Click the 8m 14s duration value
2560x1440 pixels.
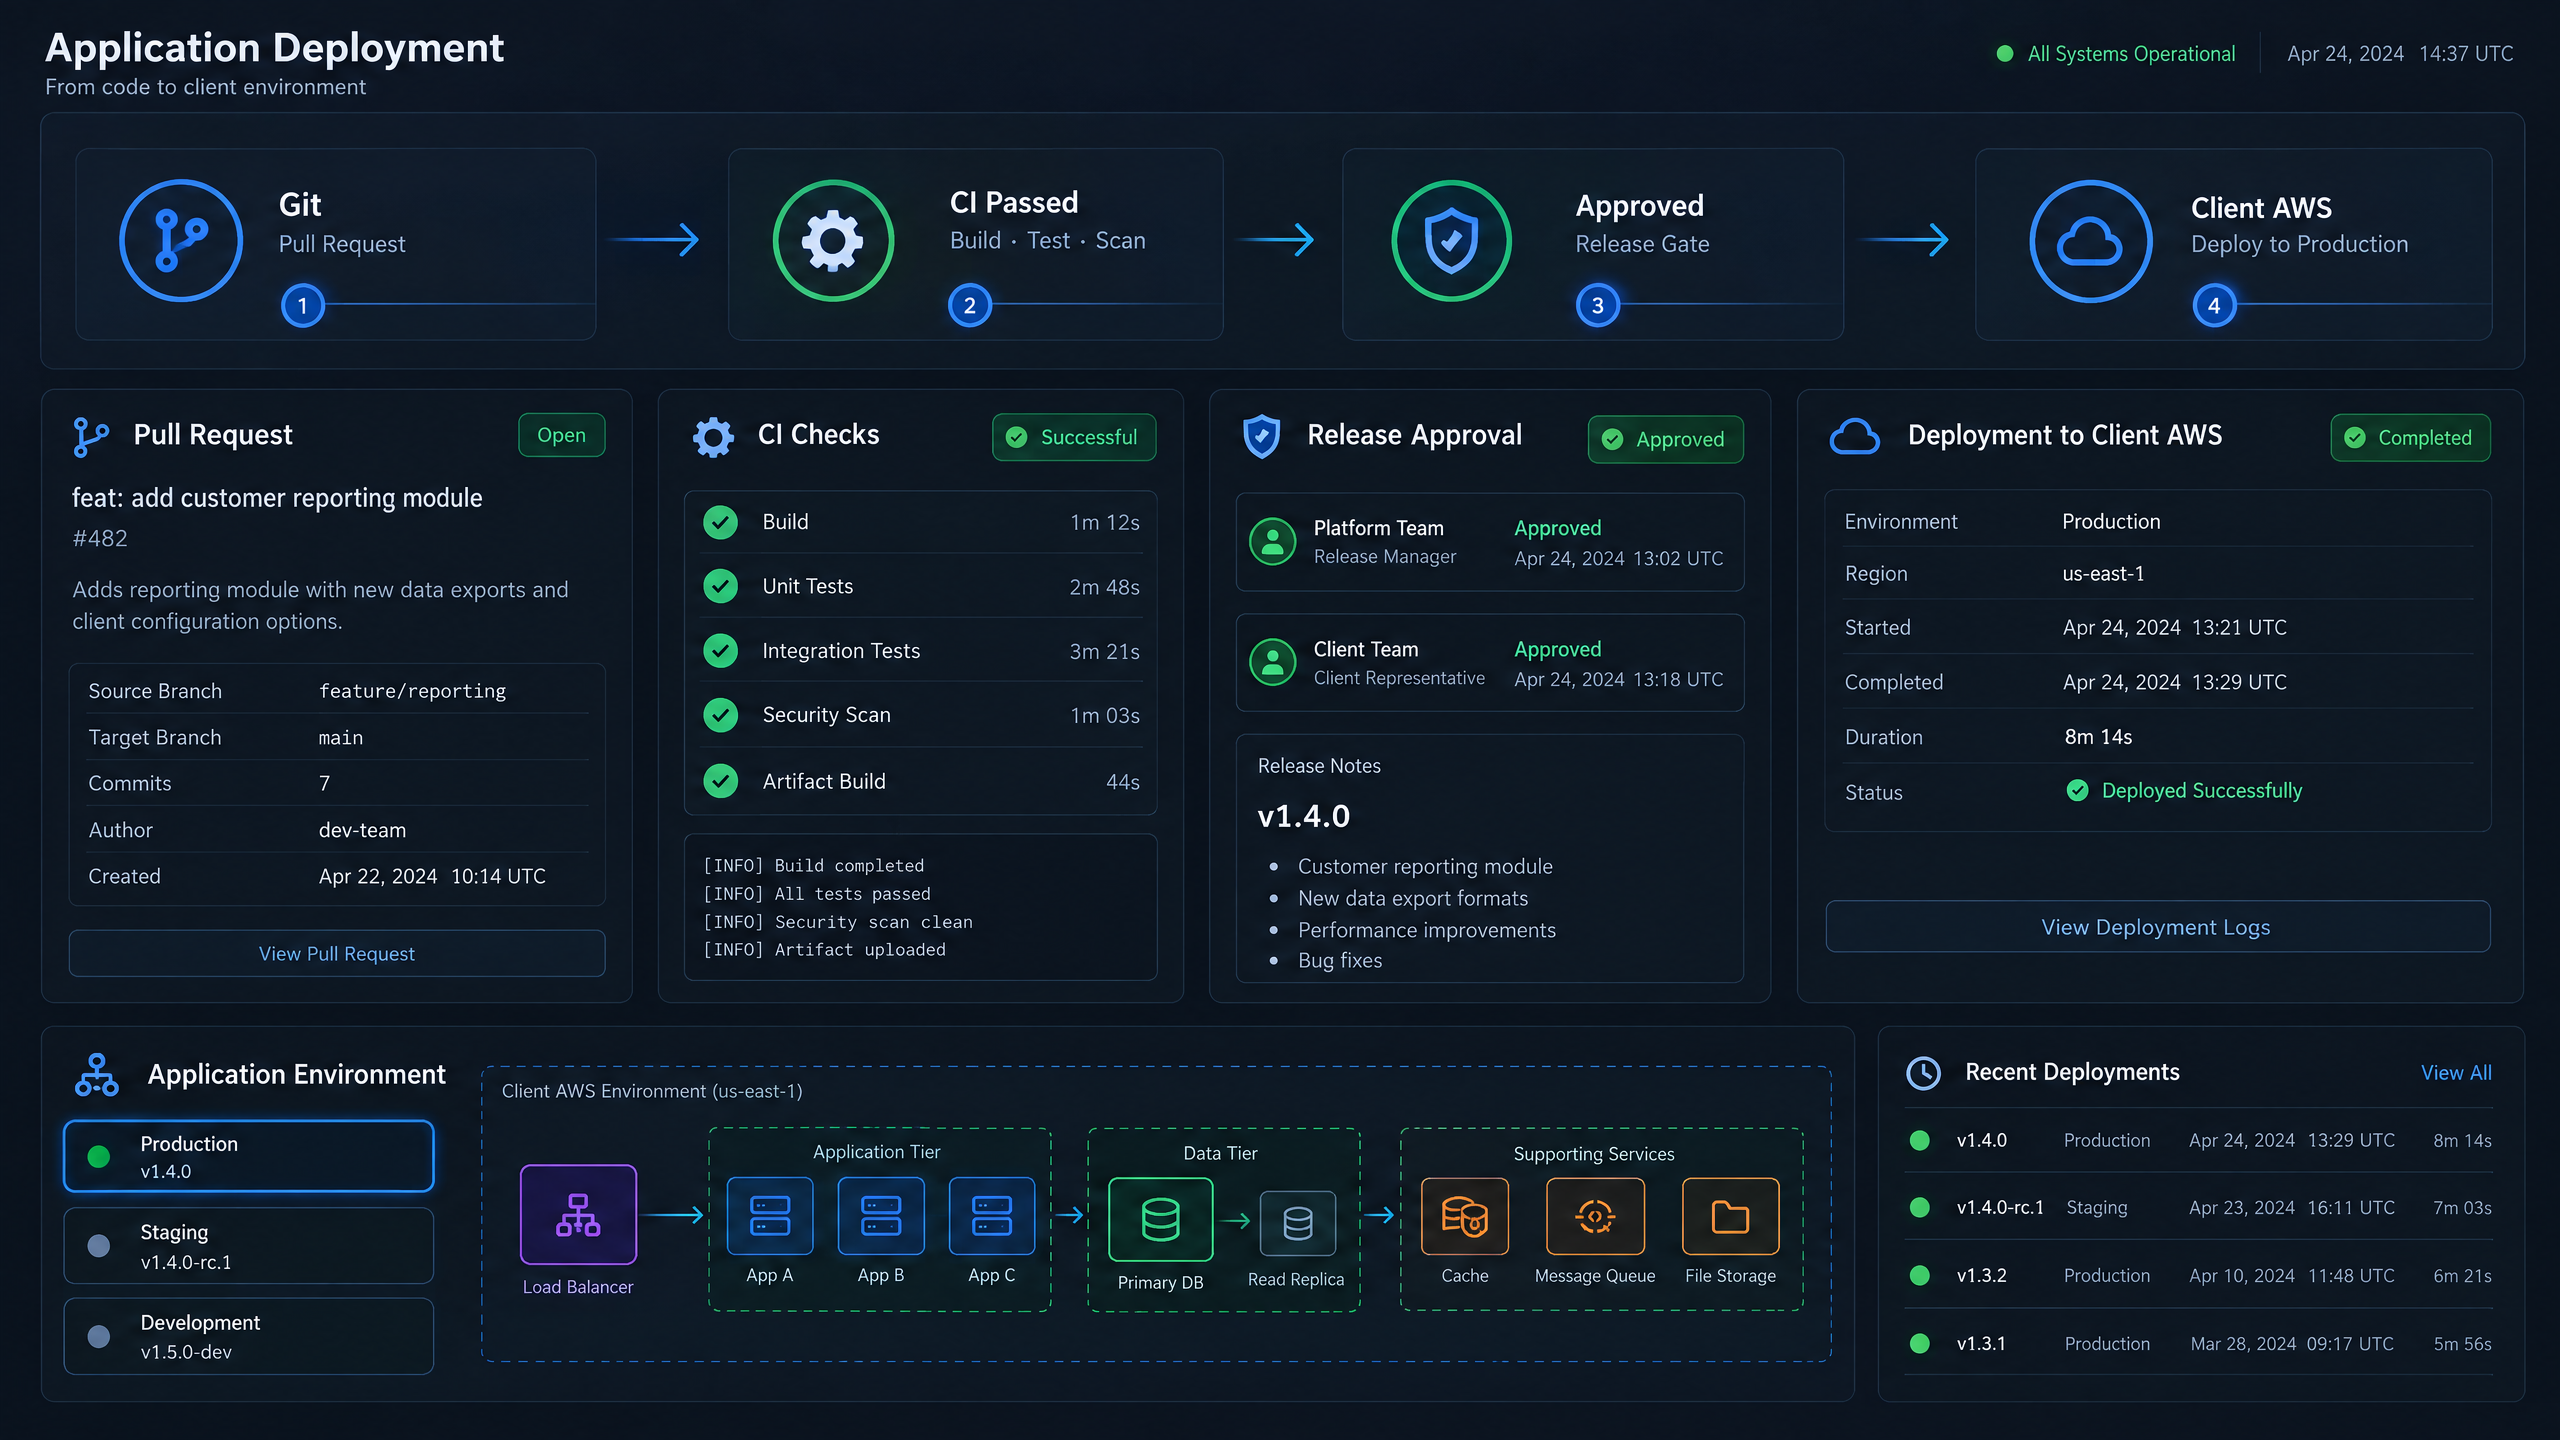[2098, 737]
